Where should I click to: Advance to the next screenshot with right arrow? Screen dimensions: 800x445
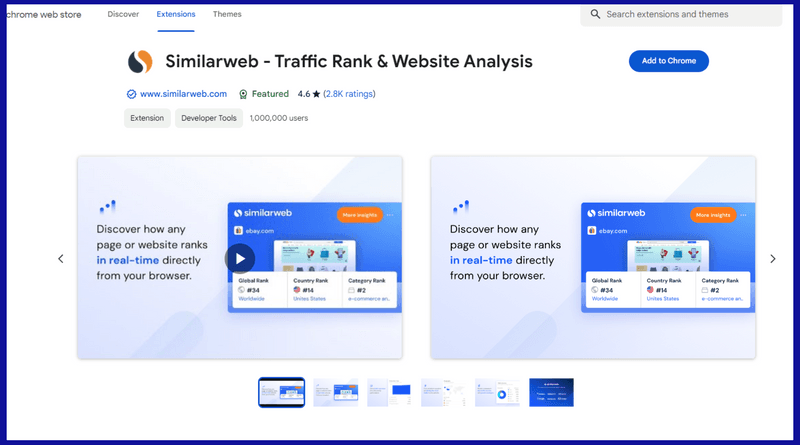coord(772,259)
